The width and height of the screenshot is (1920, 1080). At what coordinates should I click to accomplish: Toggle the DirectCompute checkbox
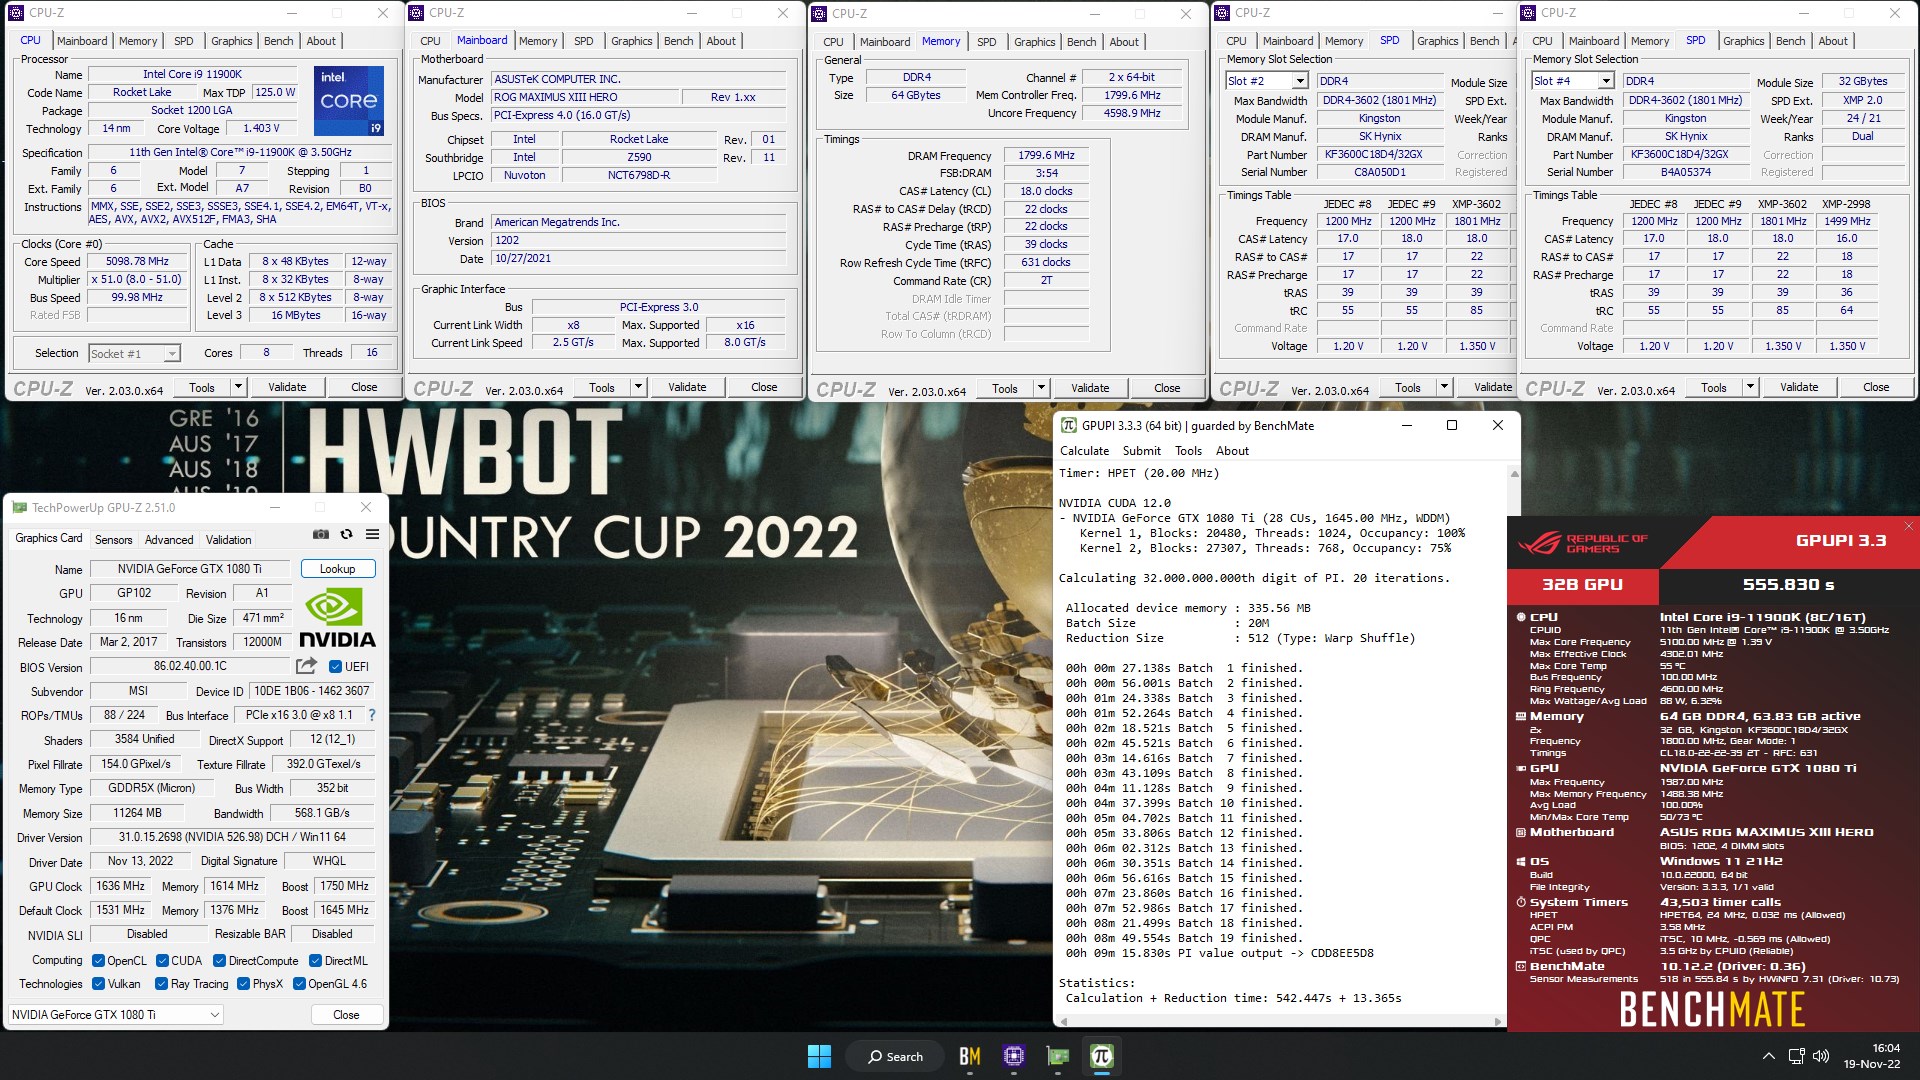[x=219, y=961]
